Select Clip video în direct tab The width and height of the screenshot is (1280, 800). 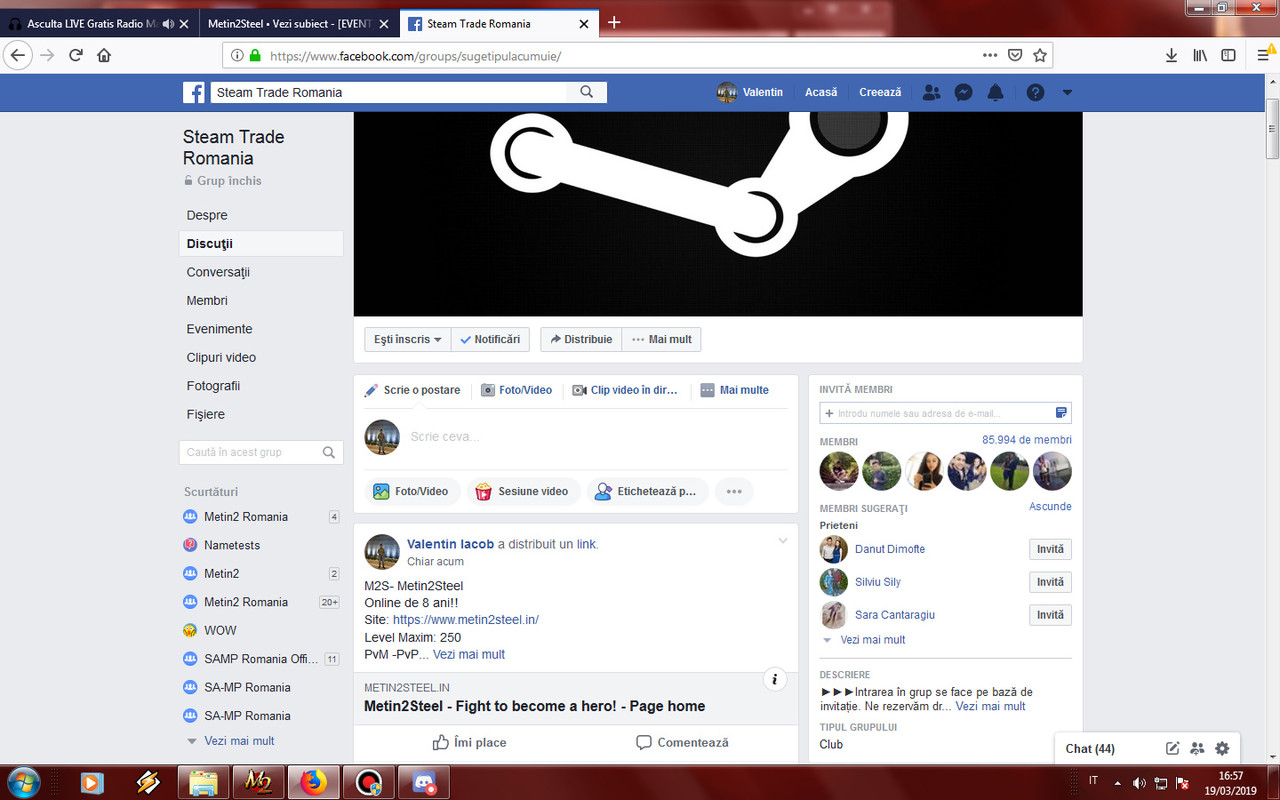[x=625, y=390]
